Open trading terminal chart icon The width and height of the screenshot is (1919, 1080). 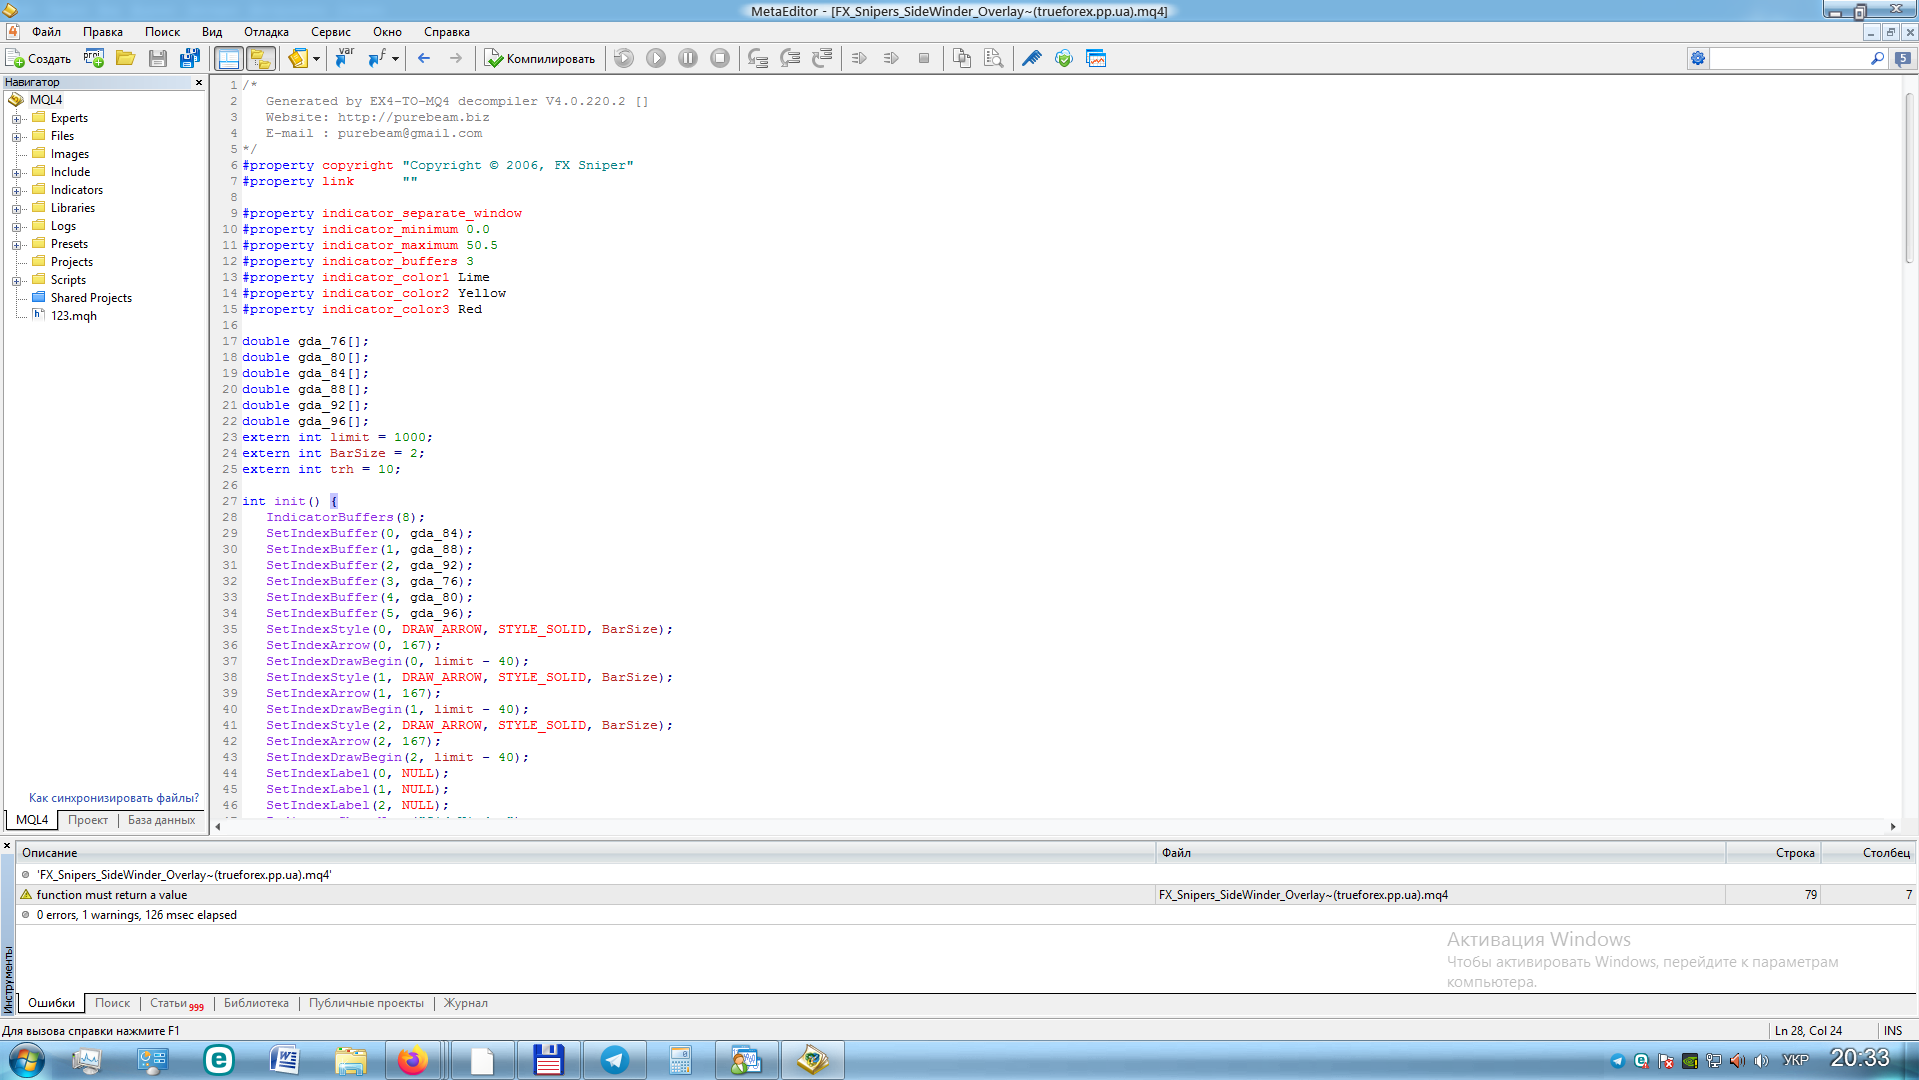[x=1096, y=59]
